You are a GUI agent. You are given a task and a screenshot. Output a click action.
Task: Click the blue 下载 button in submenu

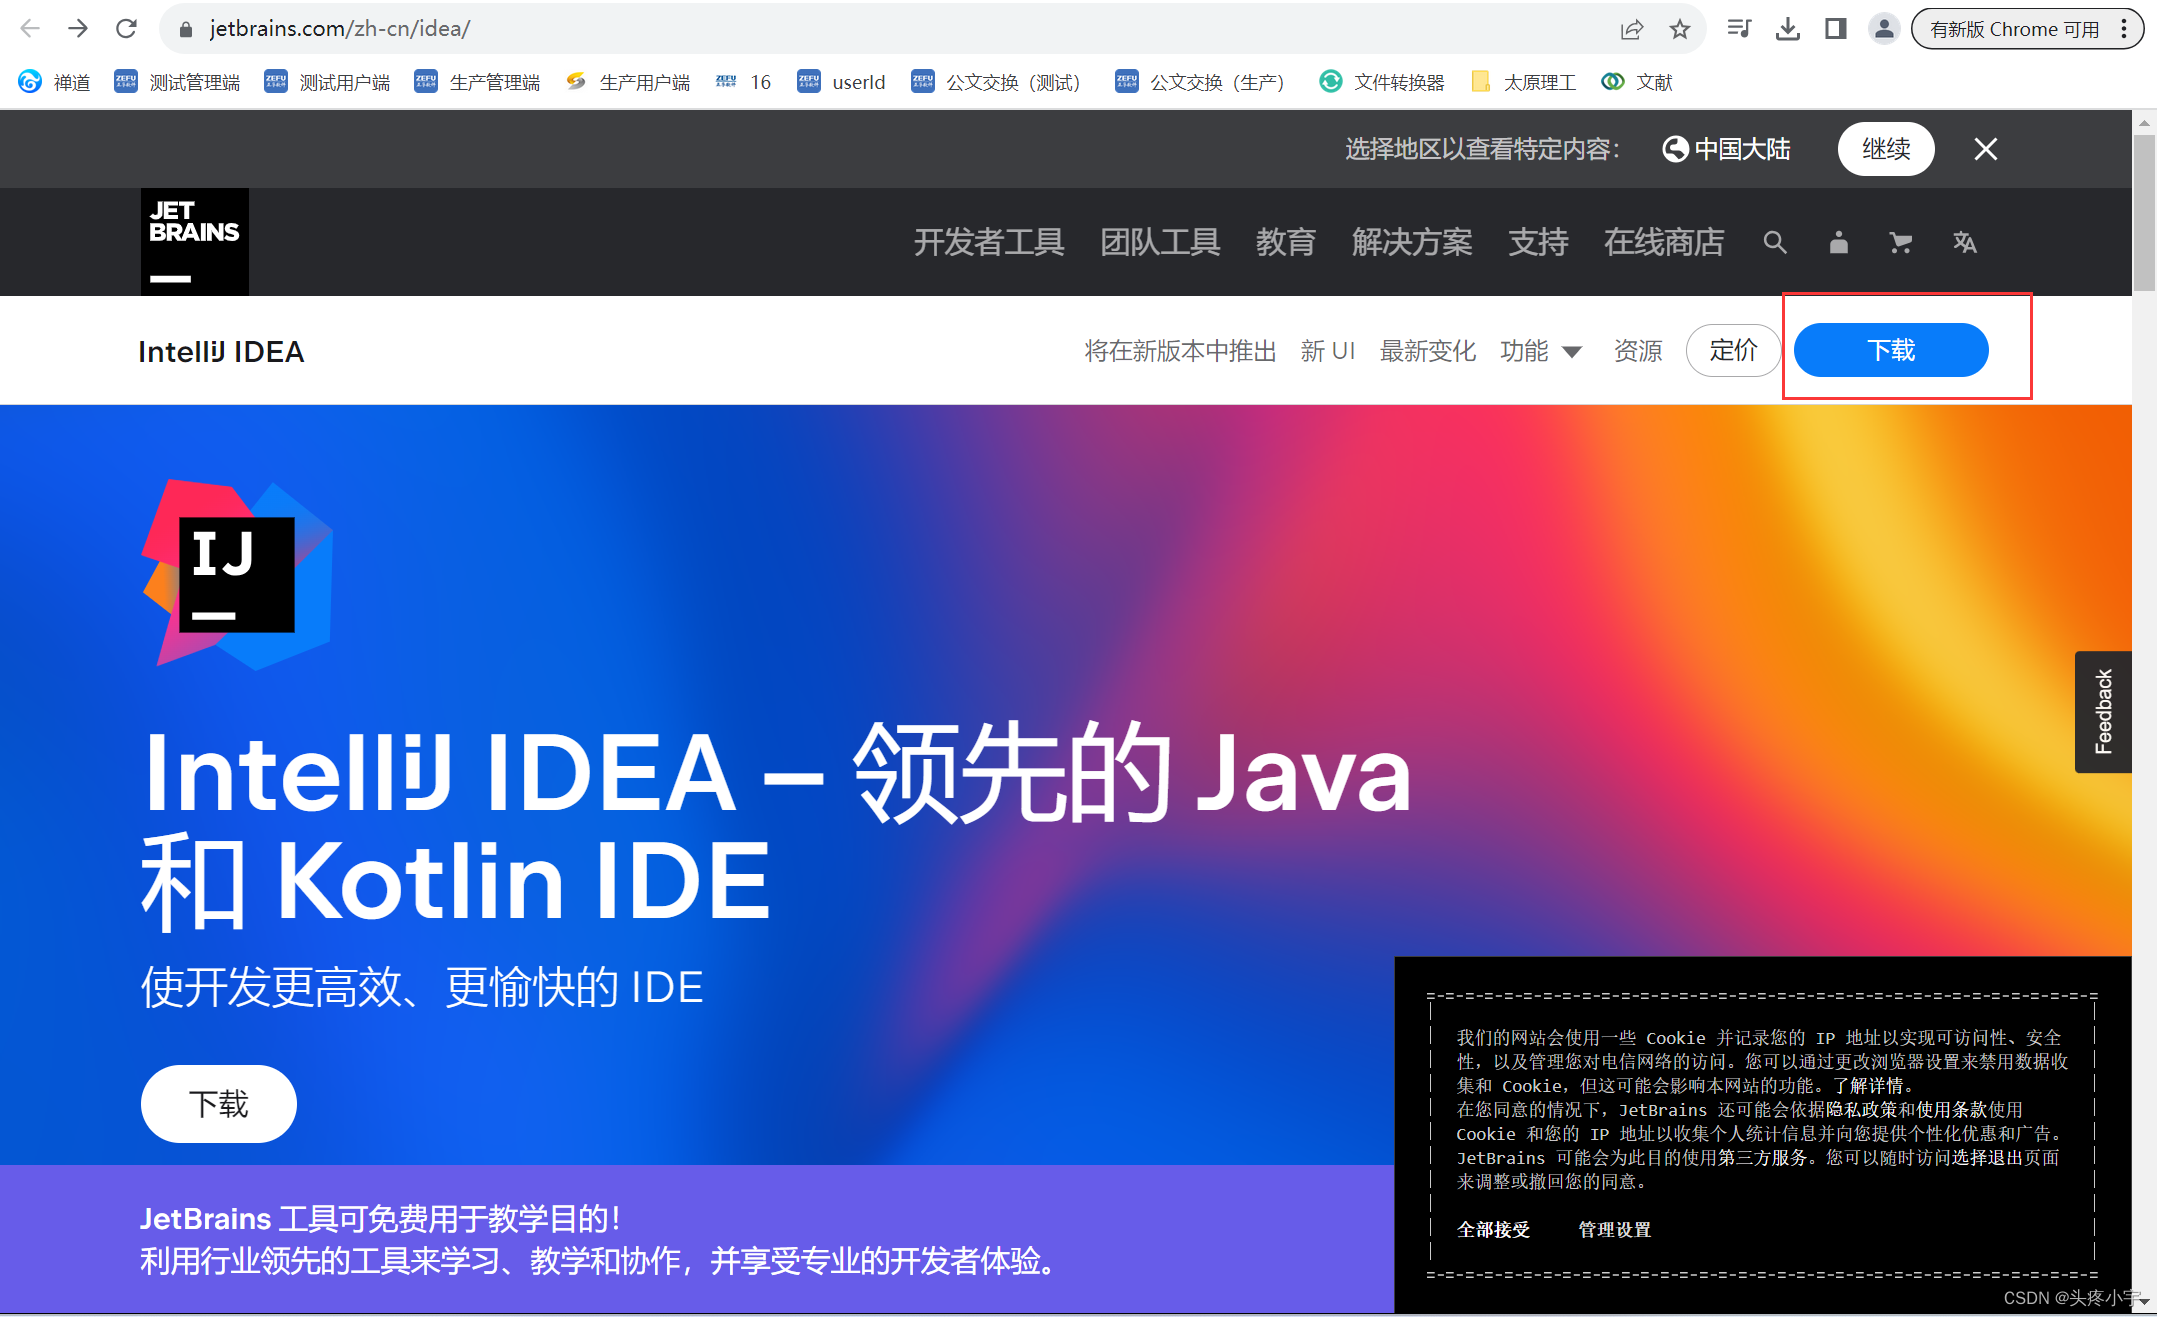point(1891,350)
